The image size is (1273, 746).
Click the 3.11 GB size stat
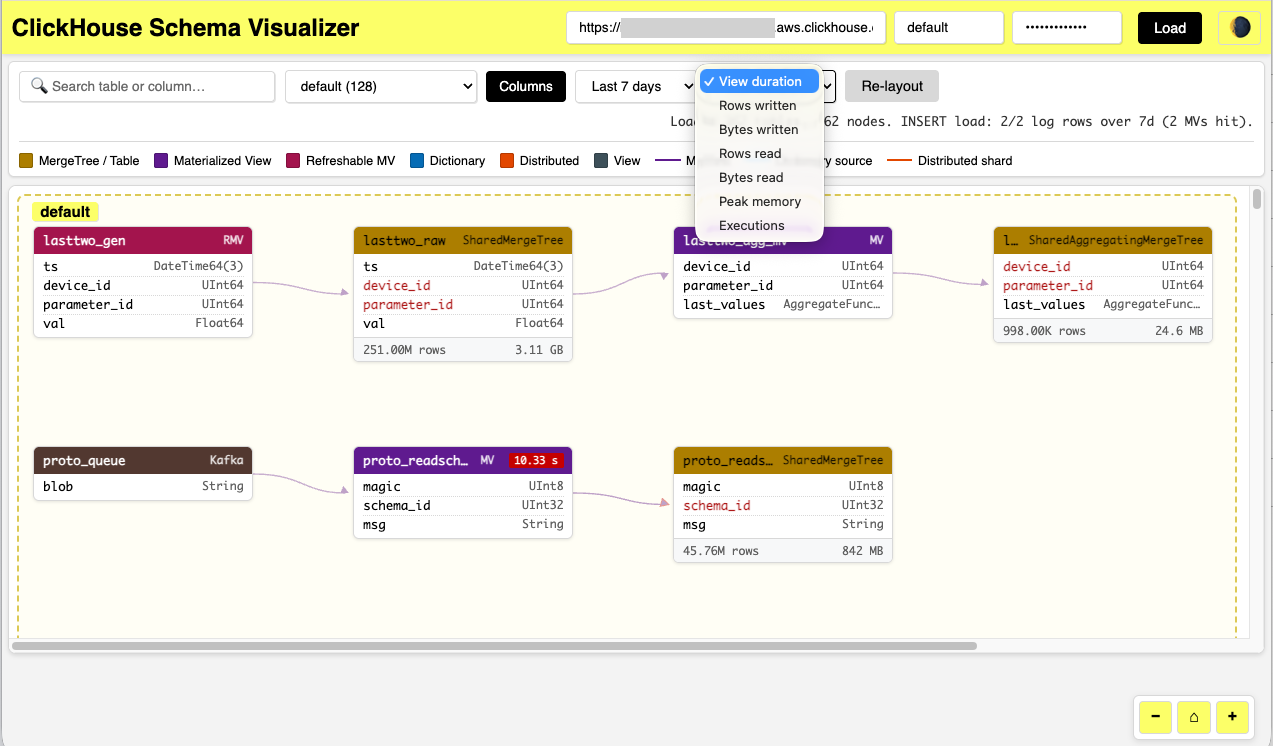[539, 350]
